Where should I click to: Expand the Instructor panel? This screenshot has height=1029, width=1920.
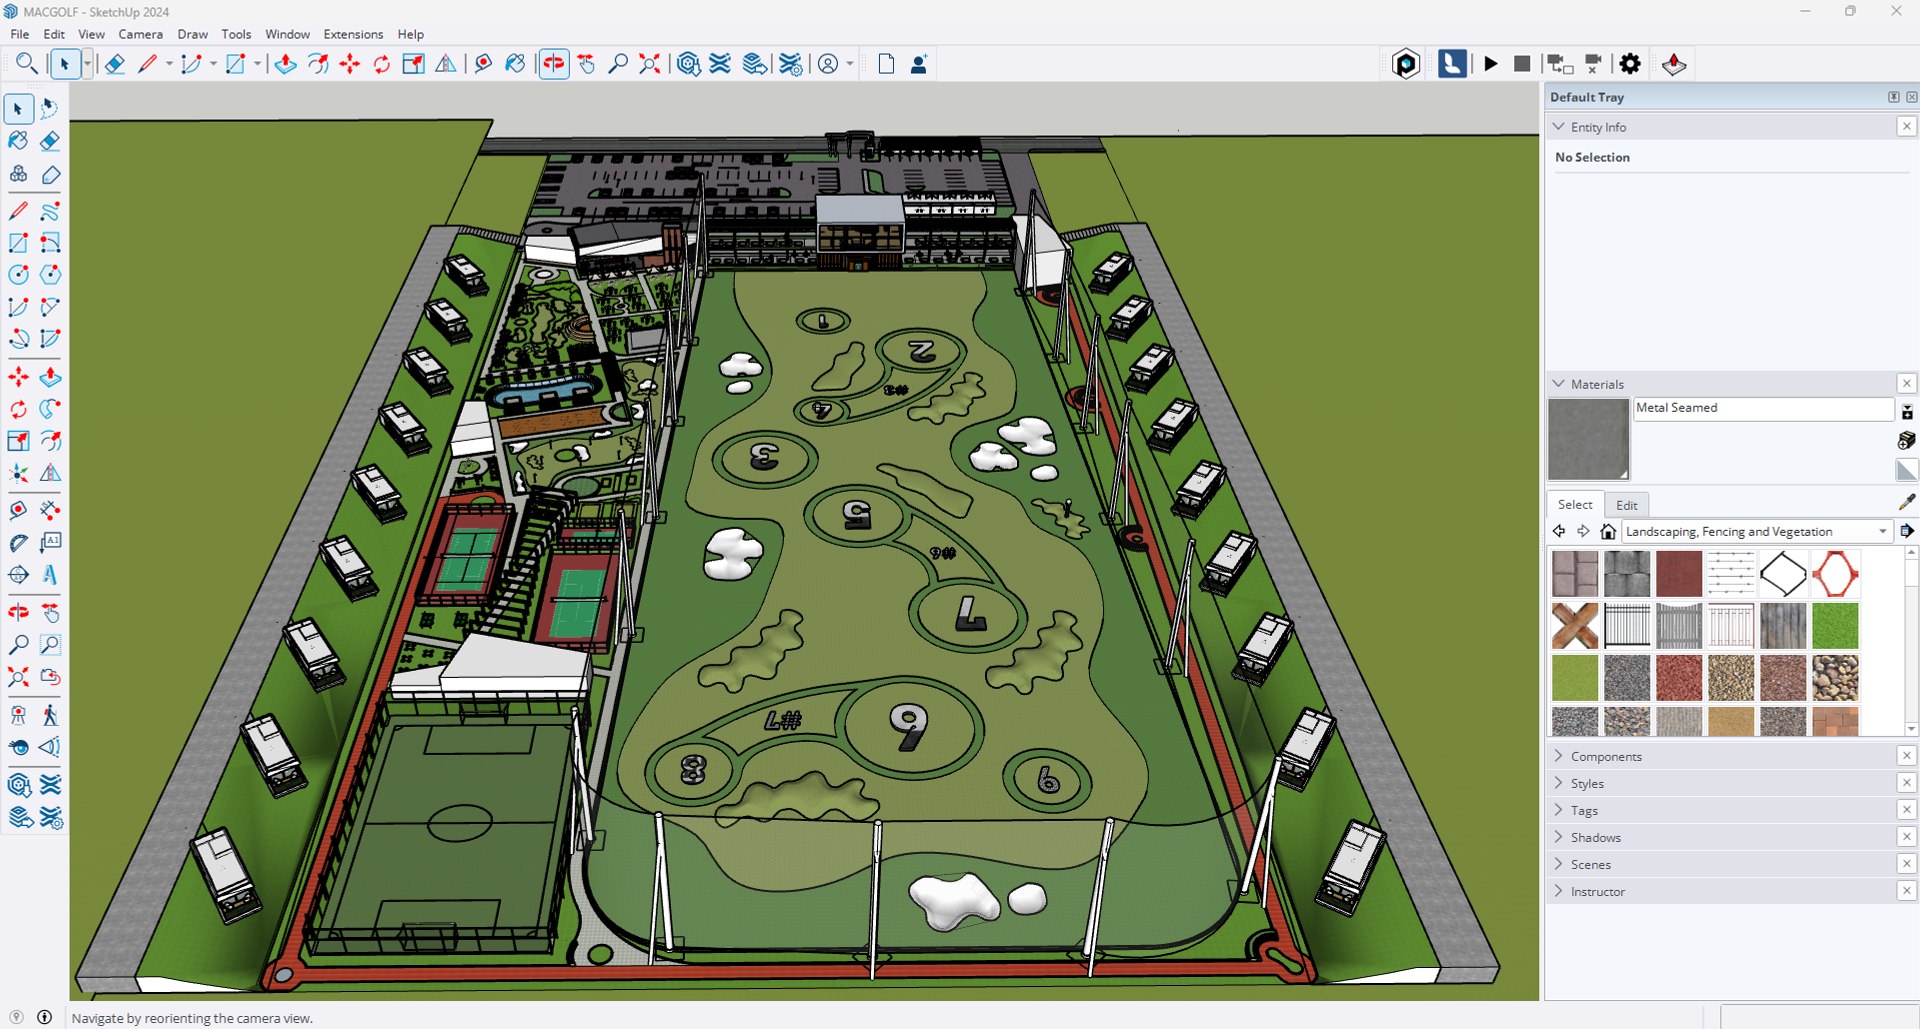[1559, 891]
